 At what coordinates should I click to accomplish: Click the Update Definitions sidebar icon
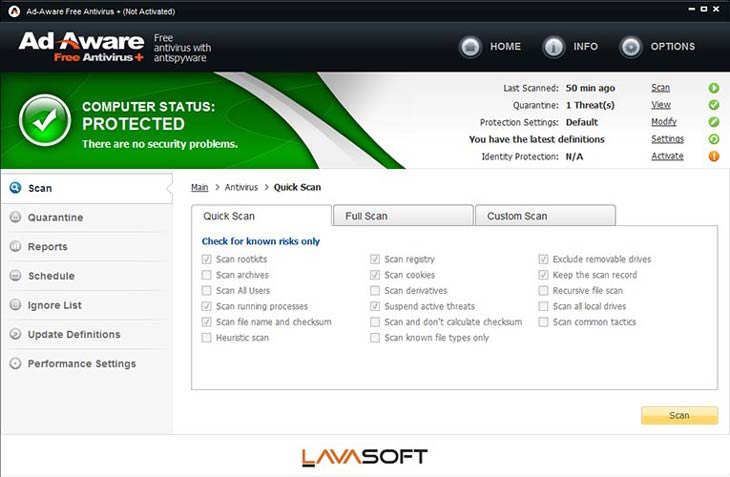[x=15, y=334]
